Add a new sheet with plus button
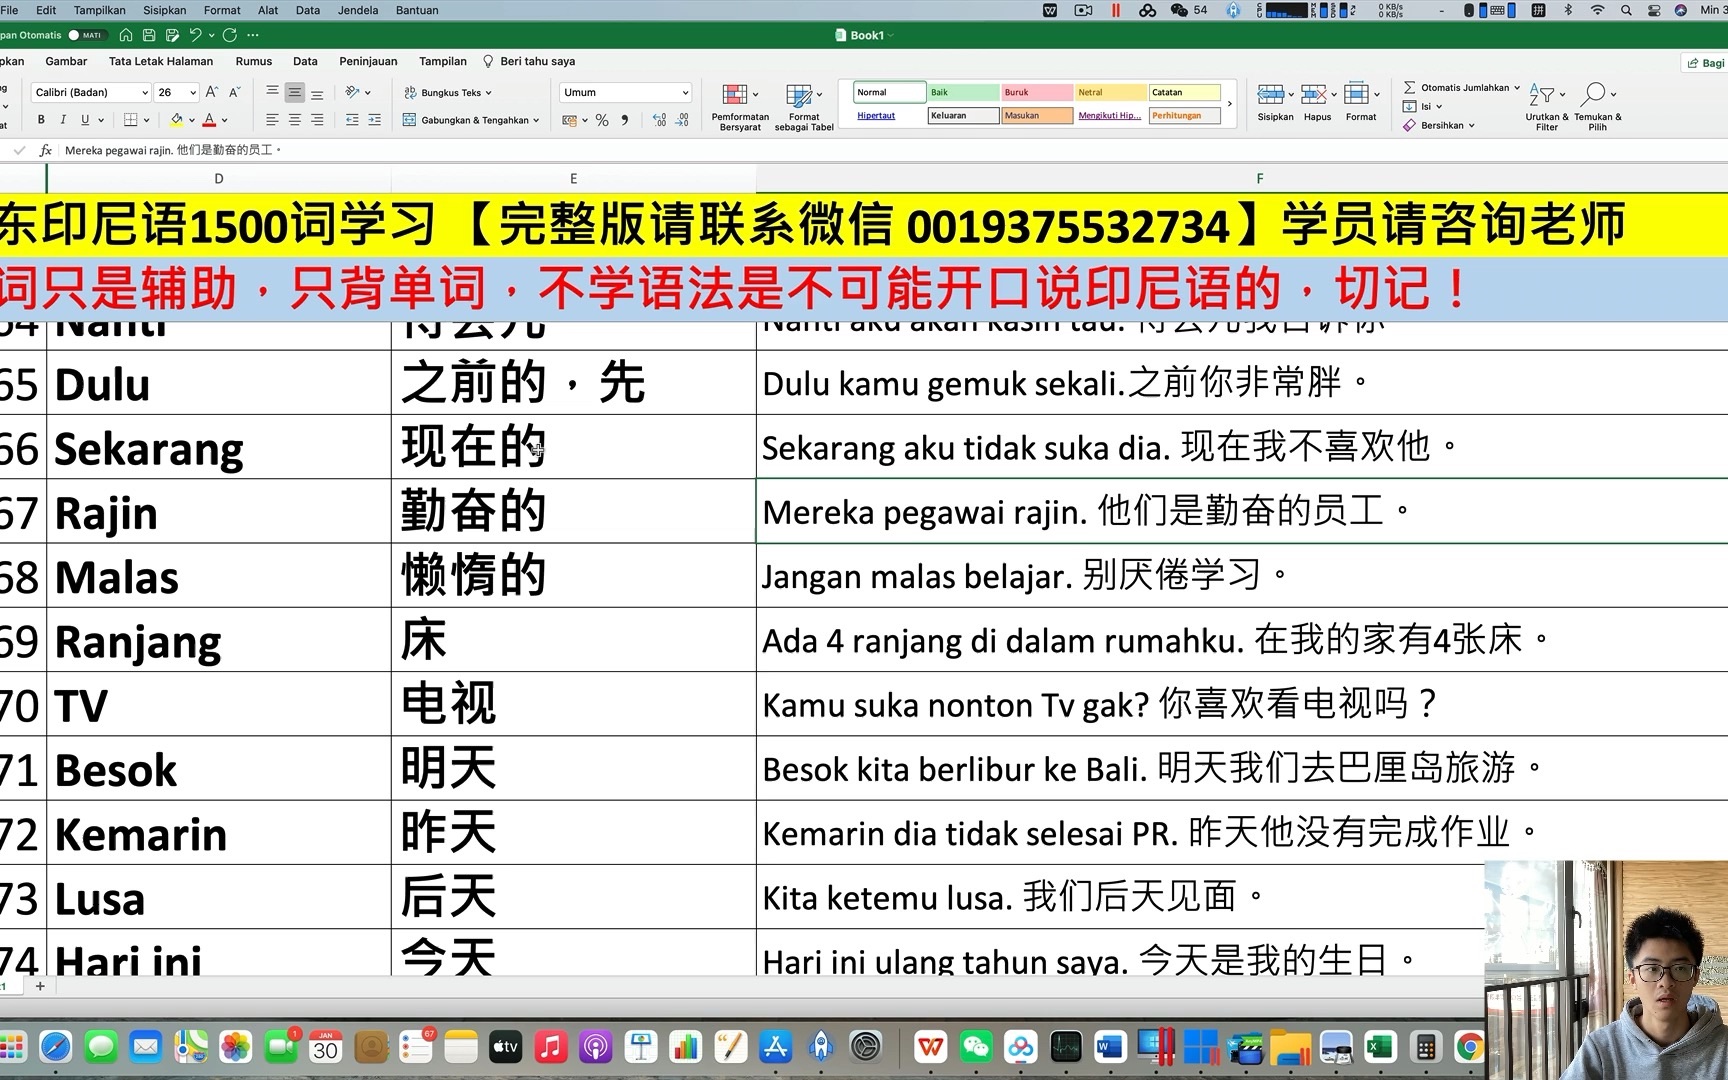 40,986
